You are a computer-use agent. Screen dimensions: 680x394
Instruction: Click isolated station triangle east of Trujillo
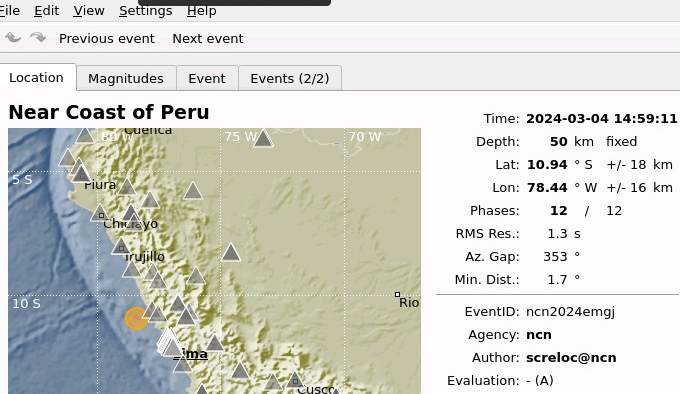(231, 252)
